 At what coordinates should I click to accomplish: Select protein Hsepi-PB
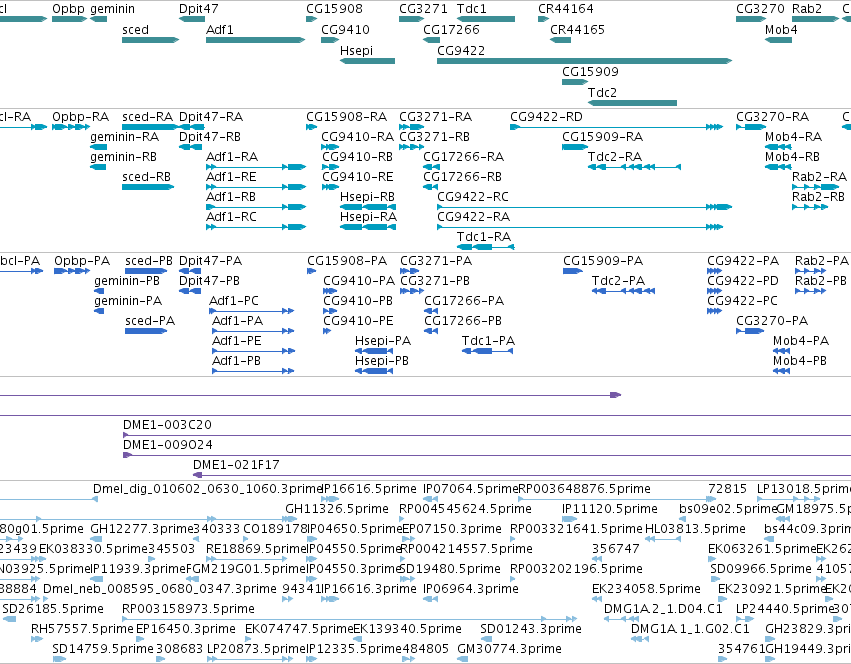(x=374, y=371)
